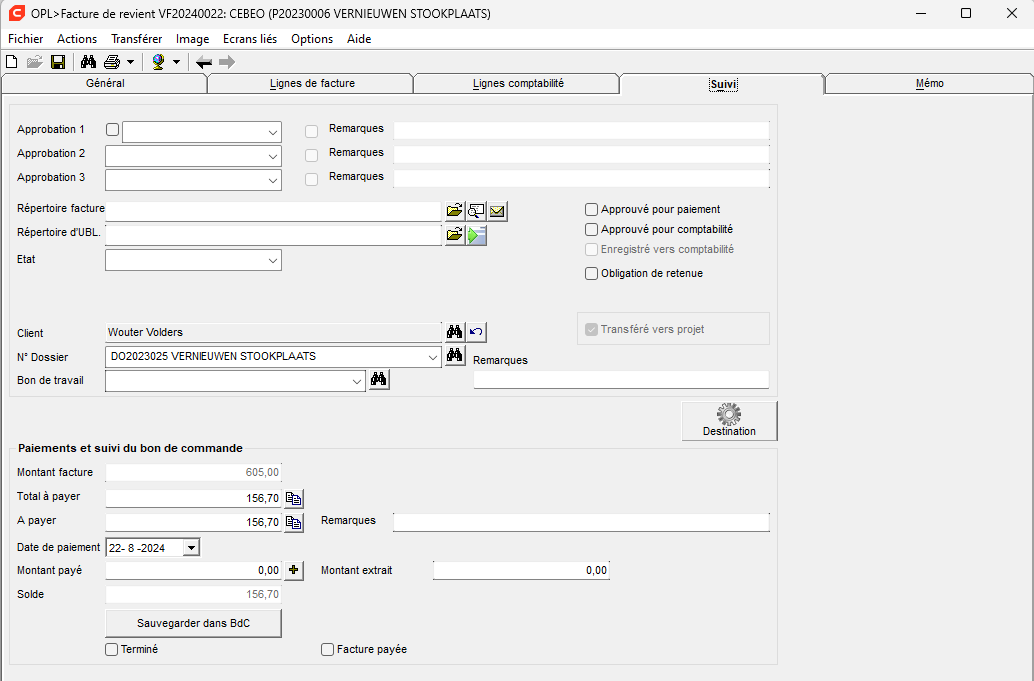Click the Montant extrait field
Viewport: 1034px width, 681px height.
(521, 570)
